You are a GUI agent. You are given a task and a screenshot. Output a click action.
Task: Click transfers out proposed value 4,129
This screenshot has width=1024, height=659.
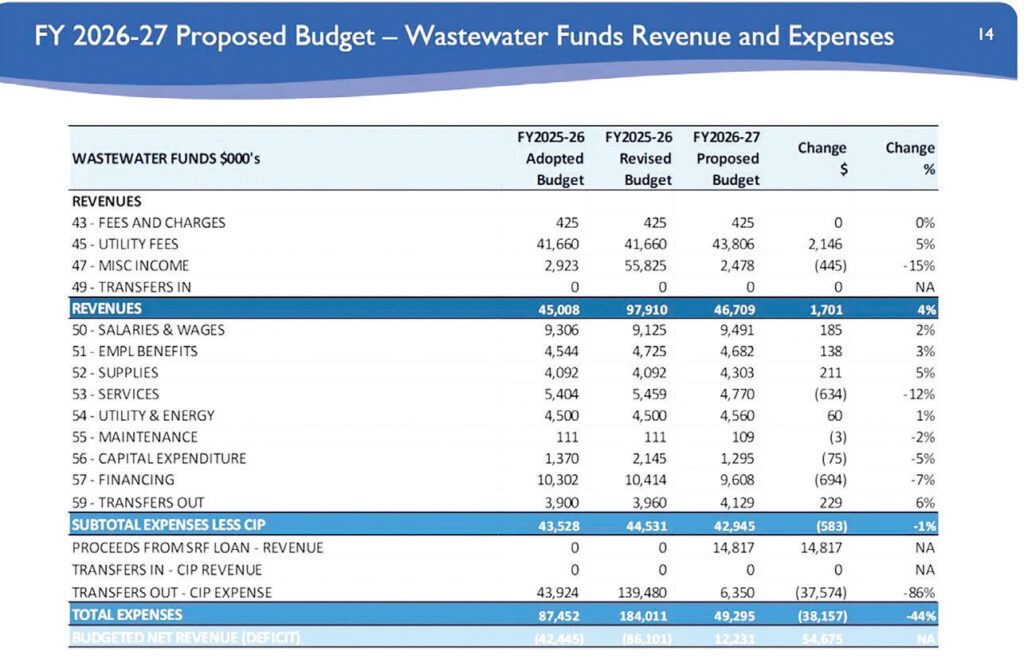click(737, 503)
